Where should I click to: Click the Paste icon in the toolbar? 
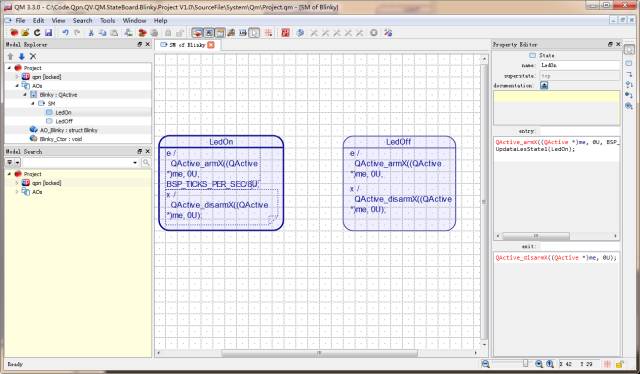pyautogui.click(x=114, y=33)
